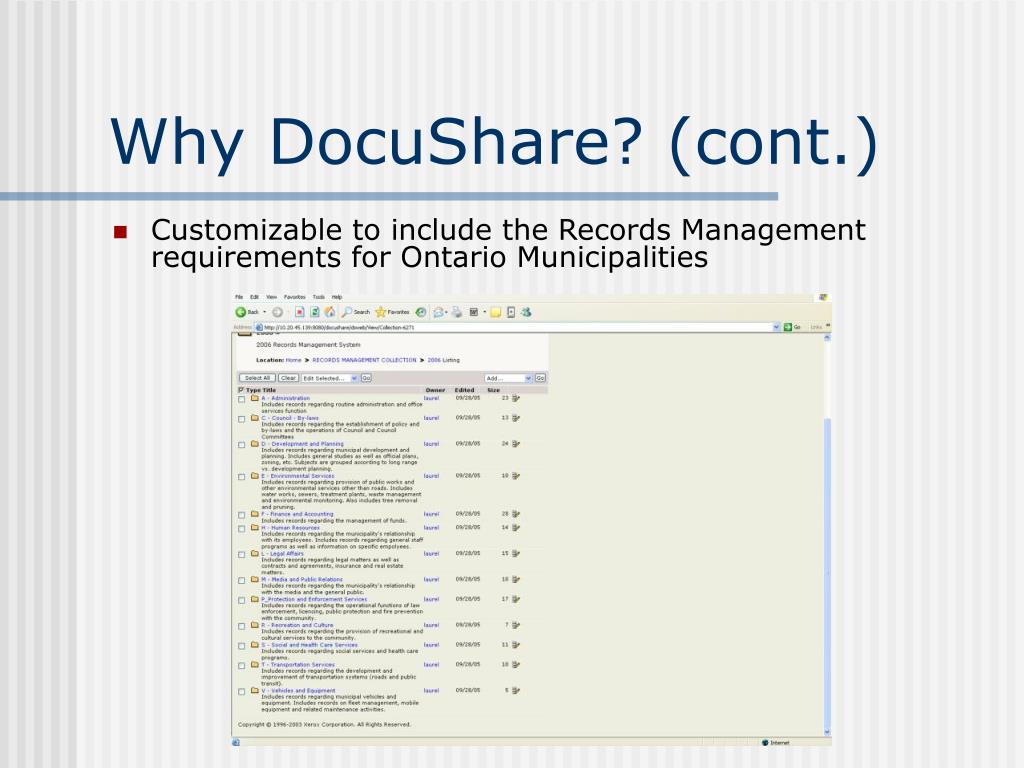Screen dimensions: 1024x768
Task: Open the Home breadcrumb link
Action: pos(294,360)
